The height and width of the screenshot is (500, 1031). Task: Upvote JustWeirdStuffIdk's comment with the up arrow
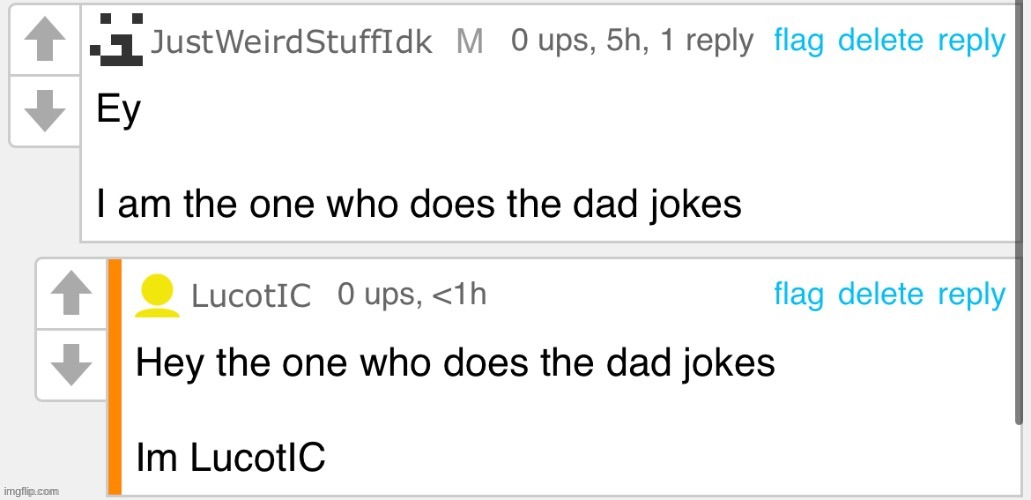[45, 39]
